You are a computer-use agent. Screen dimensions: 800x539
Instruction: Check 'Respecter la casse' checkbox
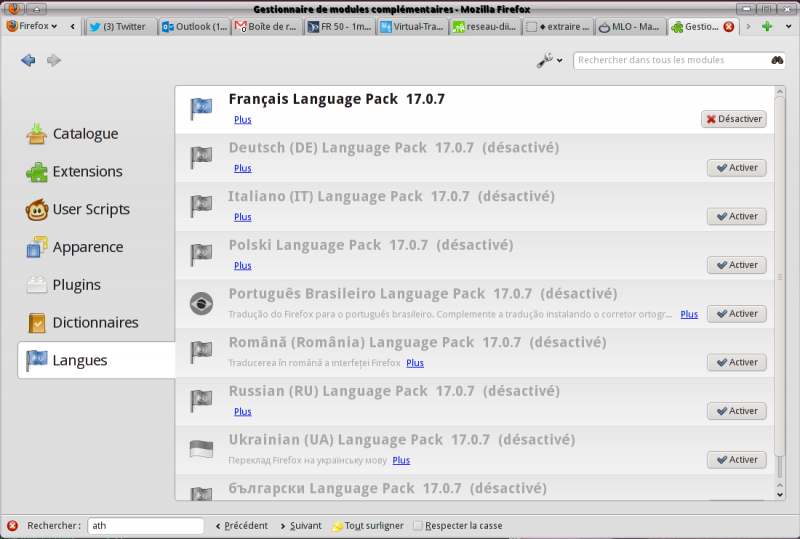tap(418, 526)
